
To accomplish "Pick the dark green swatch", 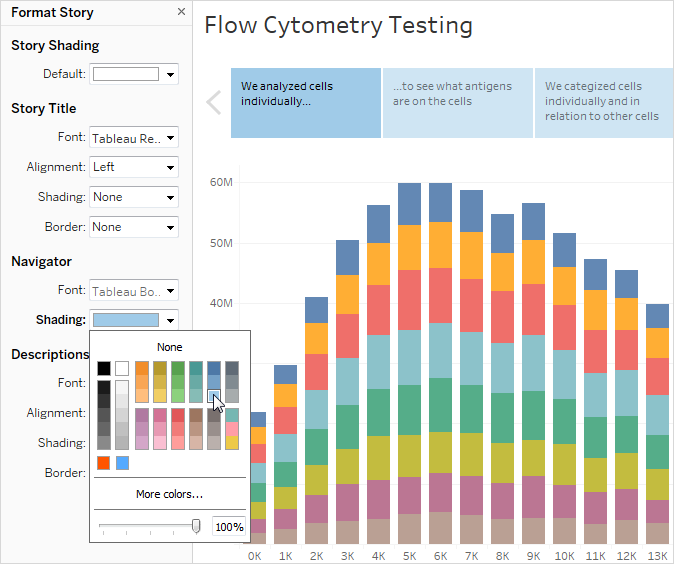I will pos(178,368).
